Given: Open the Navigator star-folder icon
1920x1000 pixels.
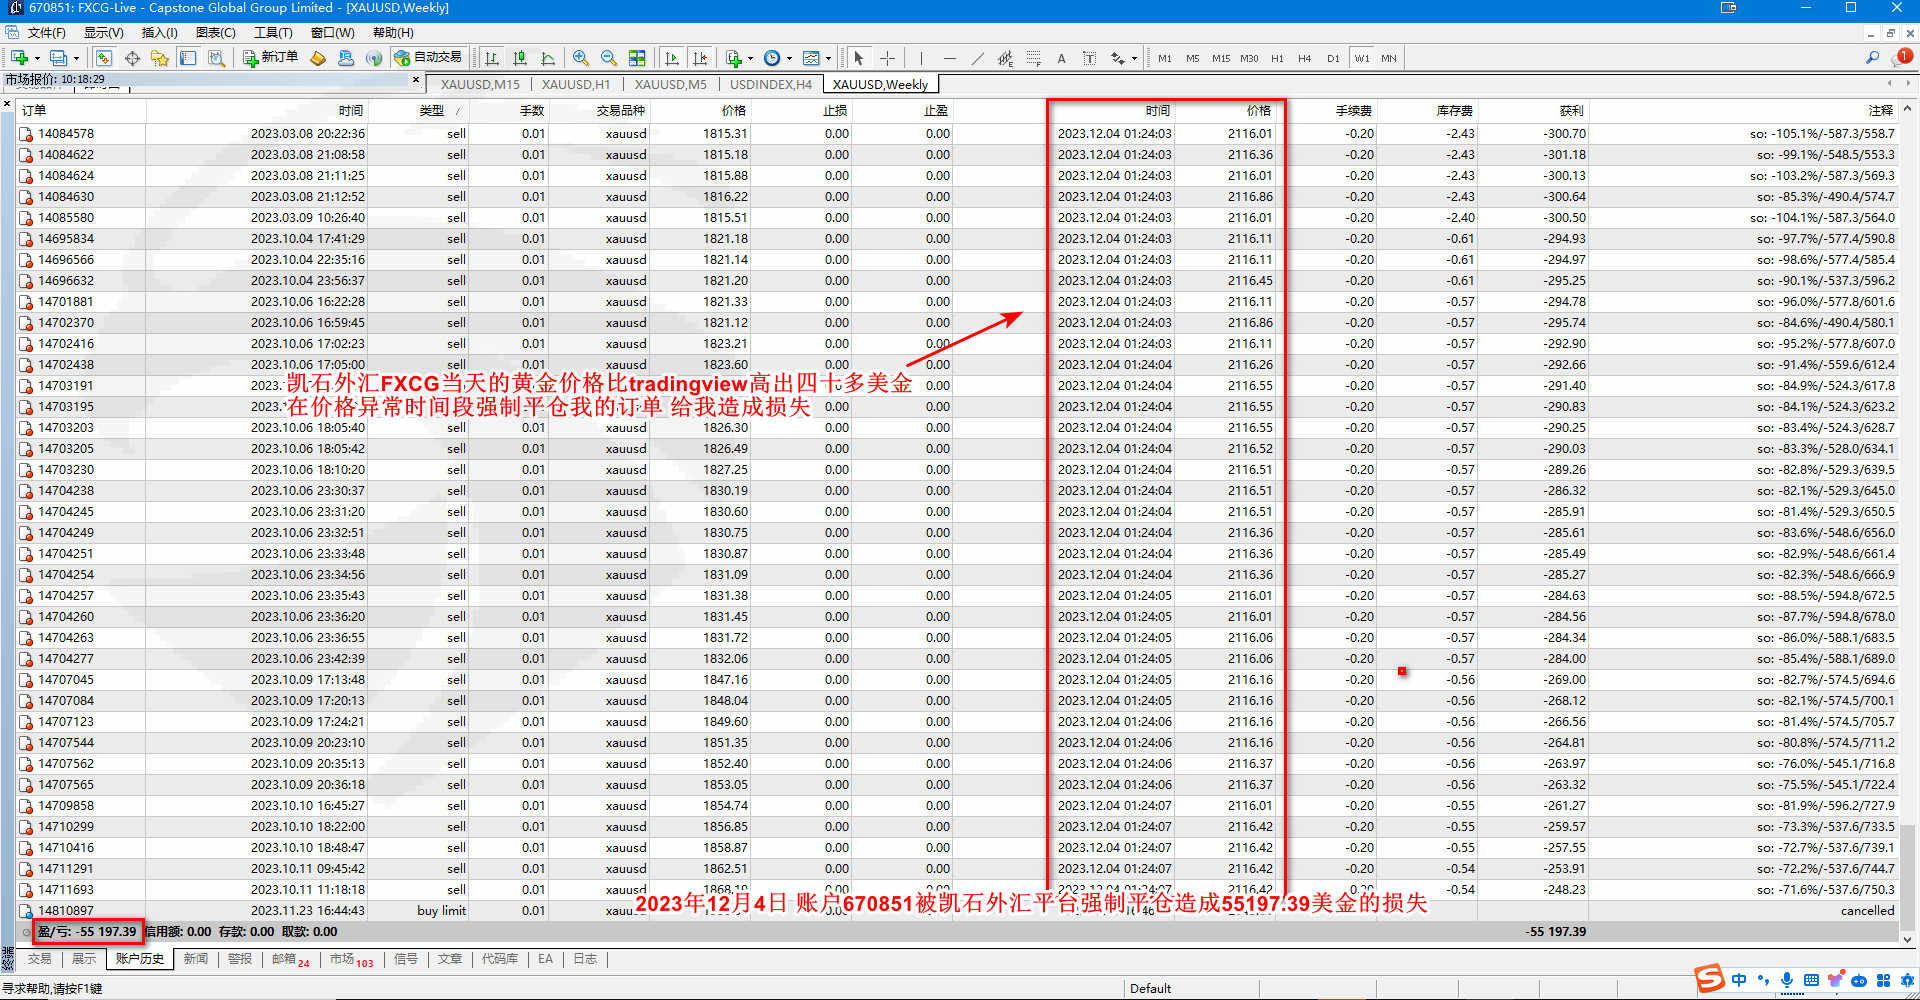Looking at the screenshot, I should 160,58.
